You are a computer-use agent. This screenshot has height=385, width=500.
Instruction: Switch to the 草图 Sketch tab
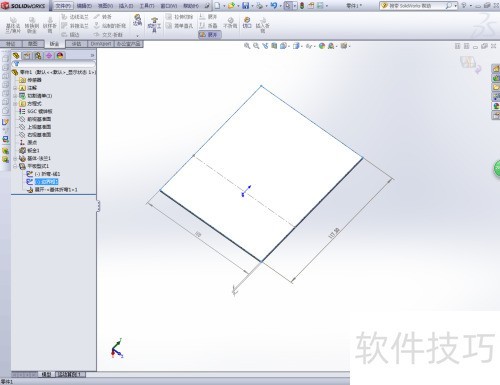(32, 44)
